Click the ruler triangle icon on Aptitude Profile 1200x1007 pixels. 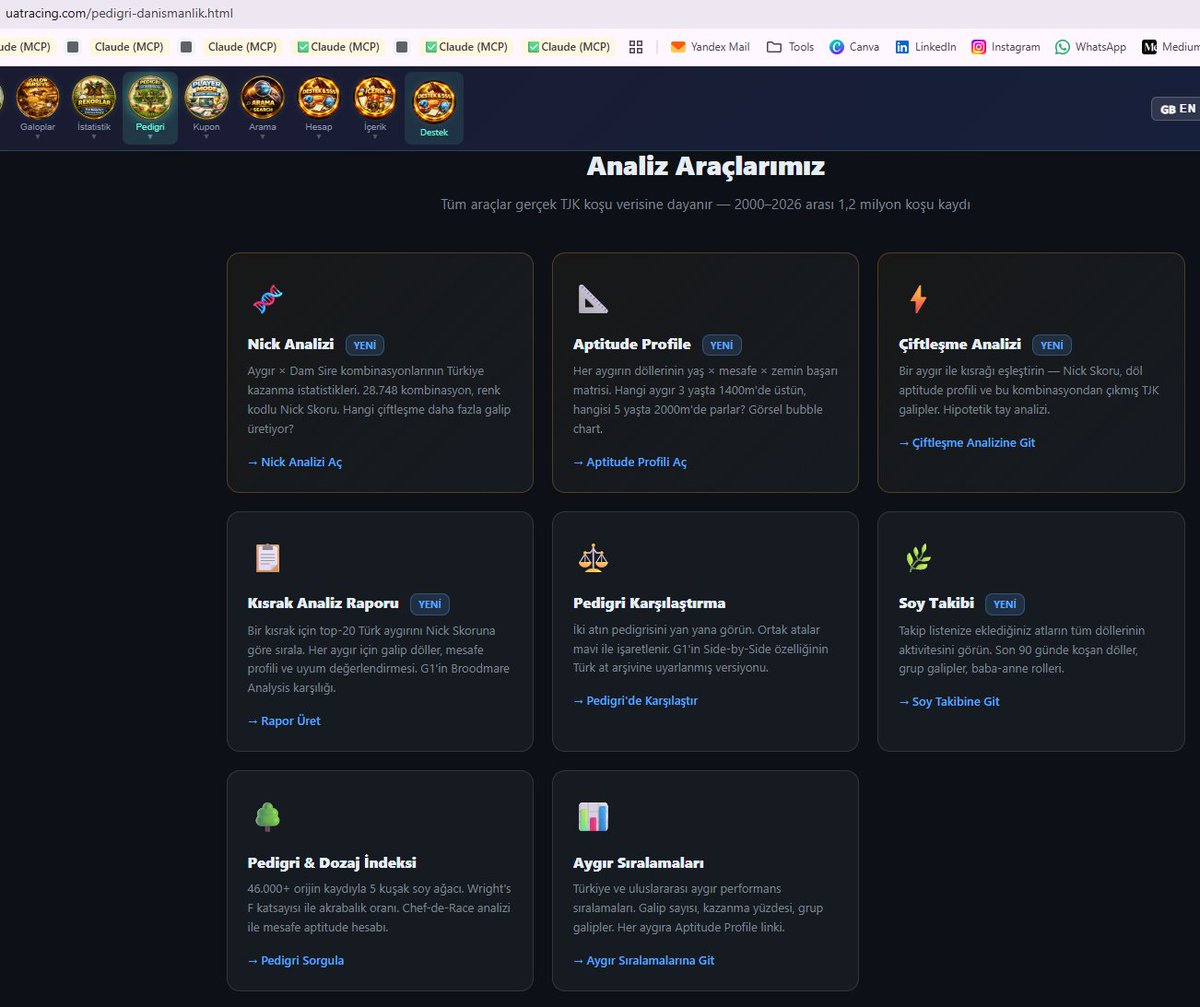592,298
